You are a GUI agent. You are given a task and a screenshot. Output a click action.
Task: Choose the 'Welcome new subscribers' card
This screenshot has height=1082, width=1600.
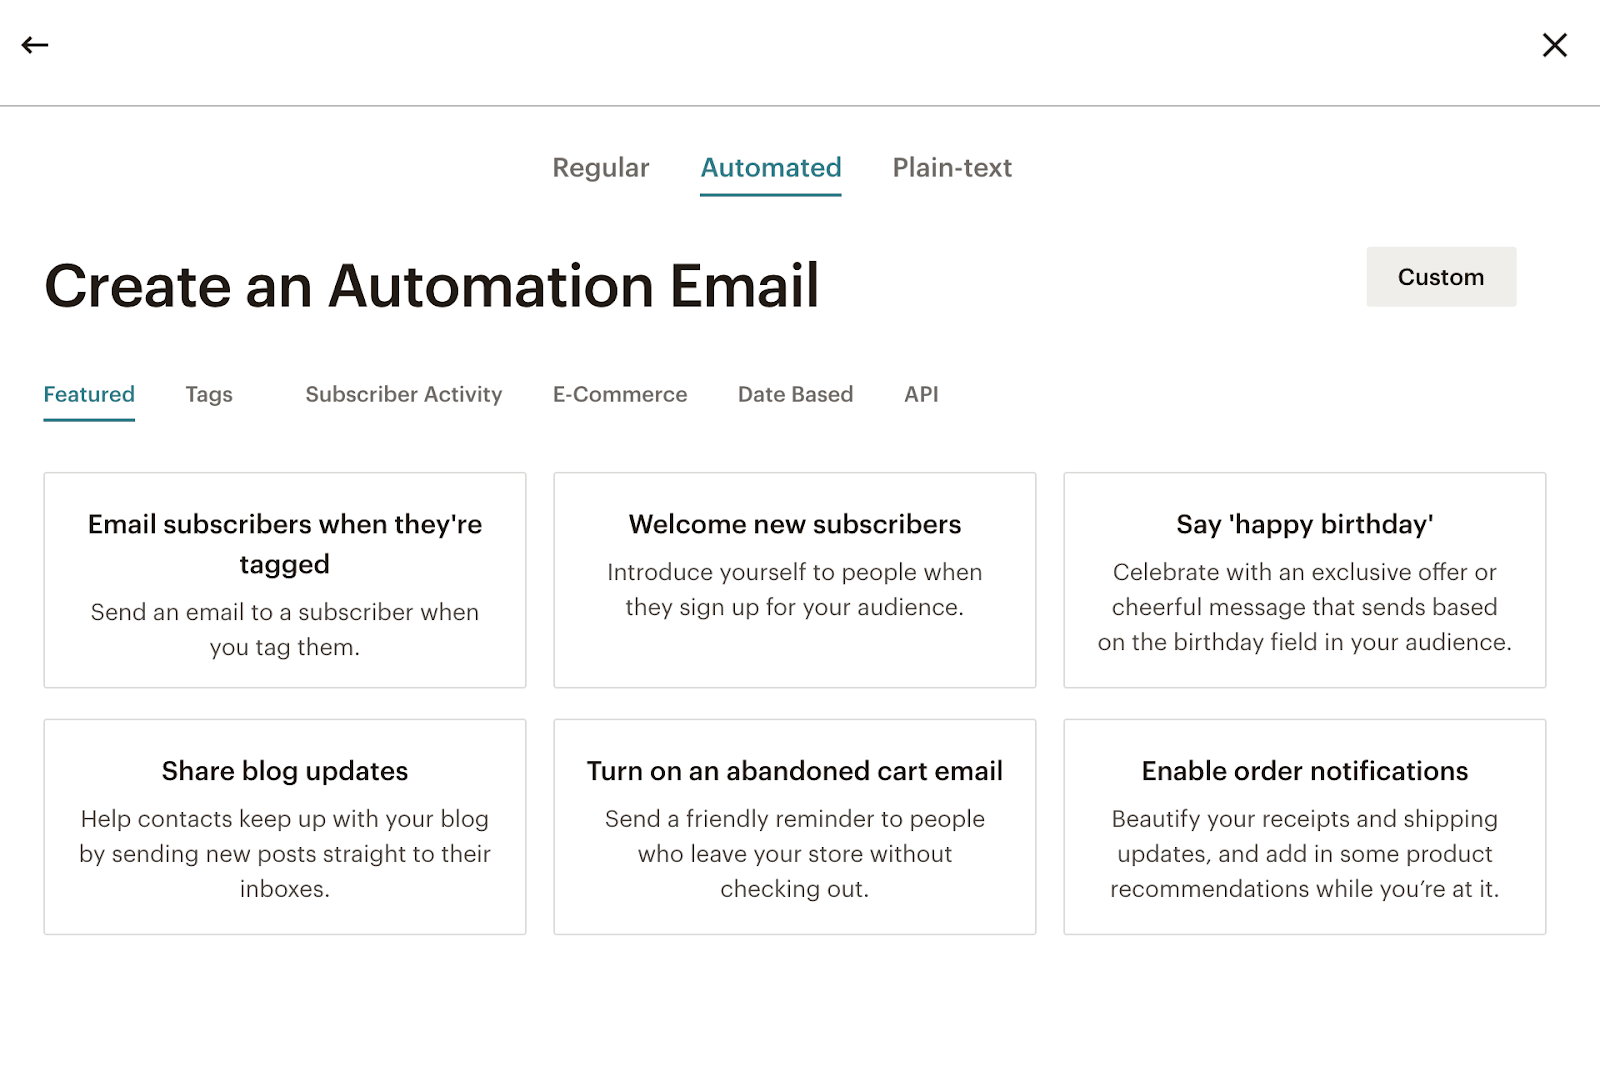click(795, 580)
